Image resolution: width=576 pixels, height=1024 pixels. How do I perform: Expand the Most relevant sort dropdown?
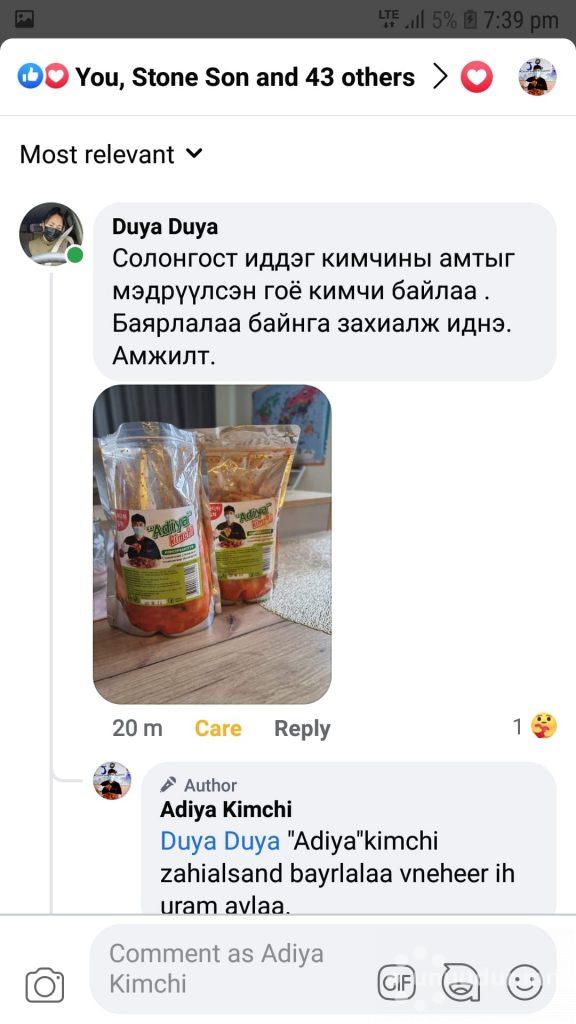click(x=111, y=155)
